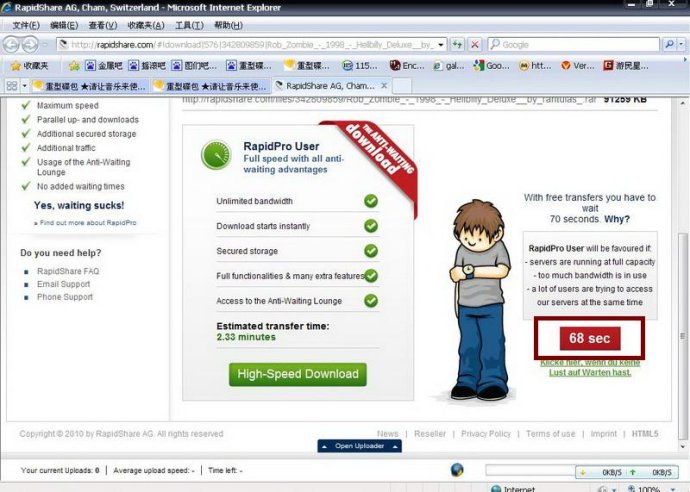This screenshot has height=492, width=690.
Task: Open the zoom level 100% dropdown
Action: (x=673, y=489)
